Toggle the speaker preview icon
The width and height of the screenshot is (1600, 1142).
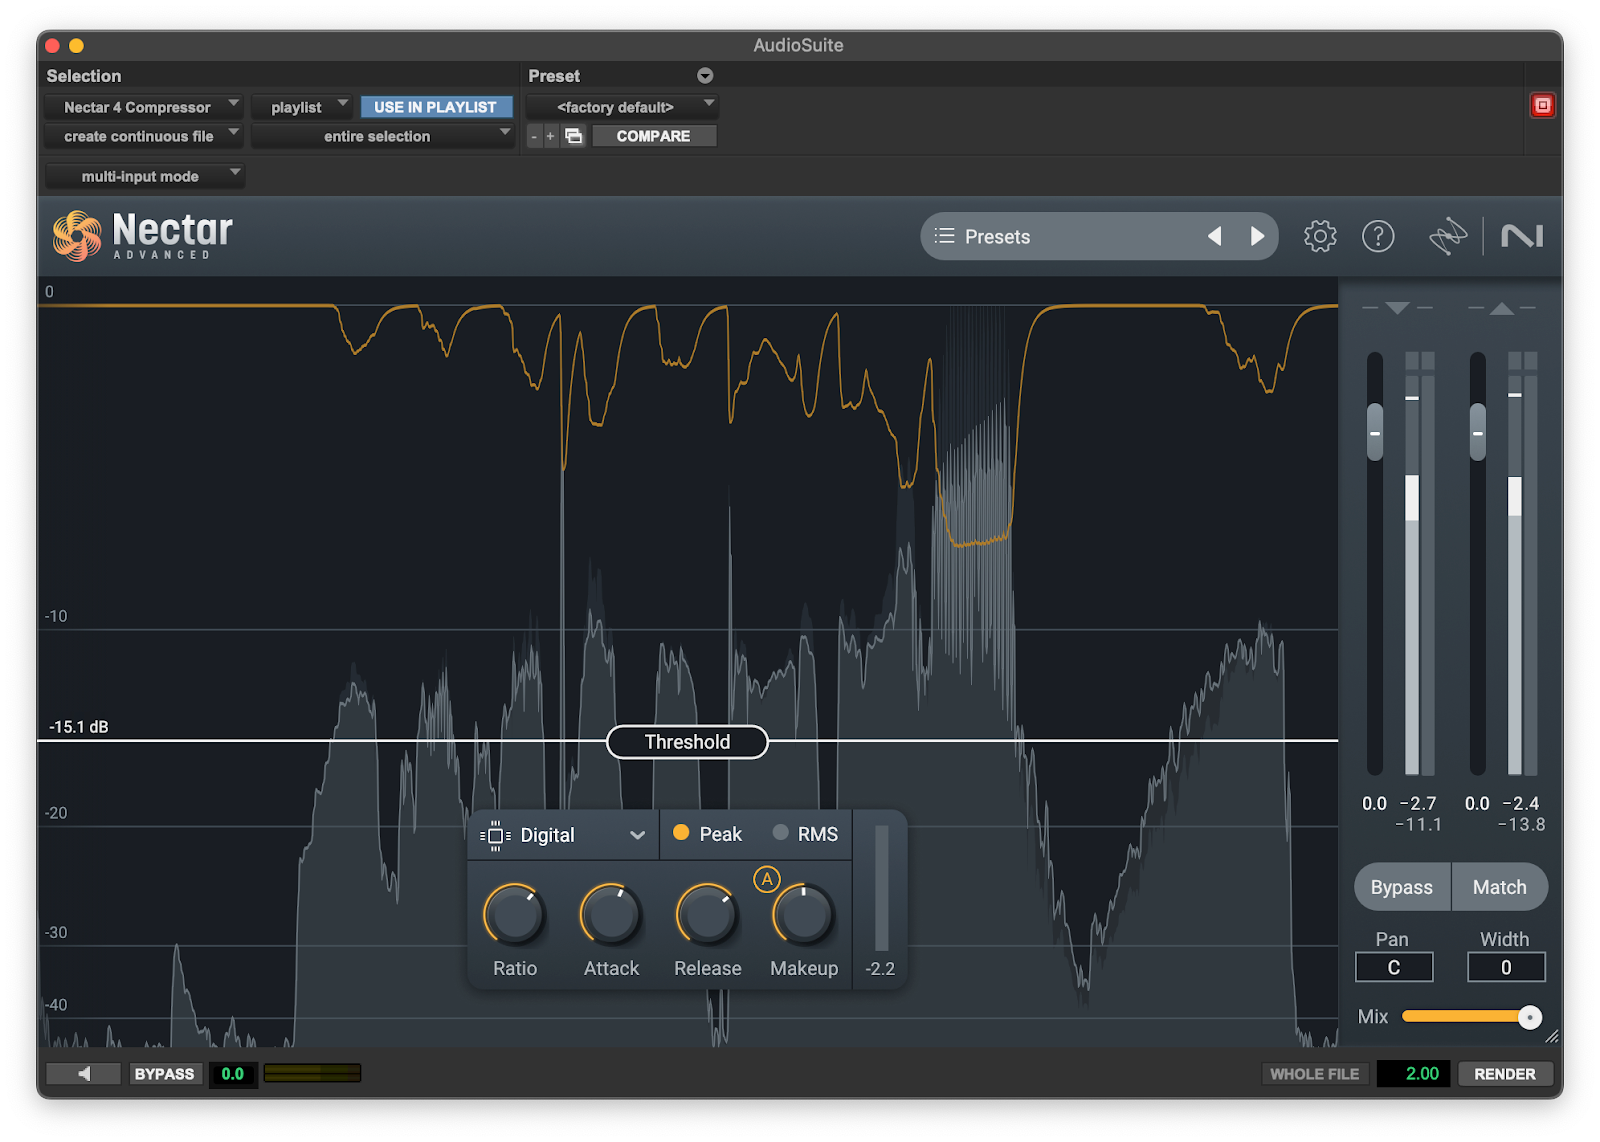84,1073
